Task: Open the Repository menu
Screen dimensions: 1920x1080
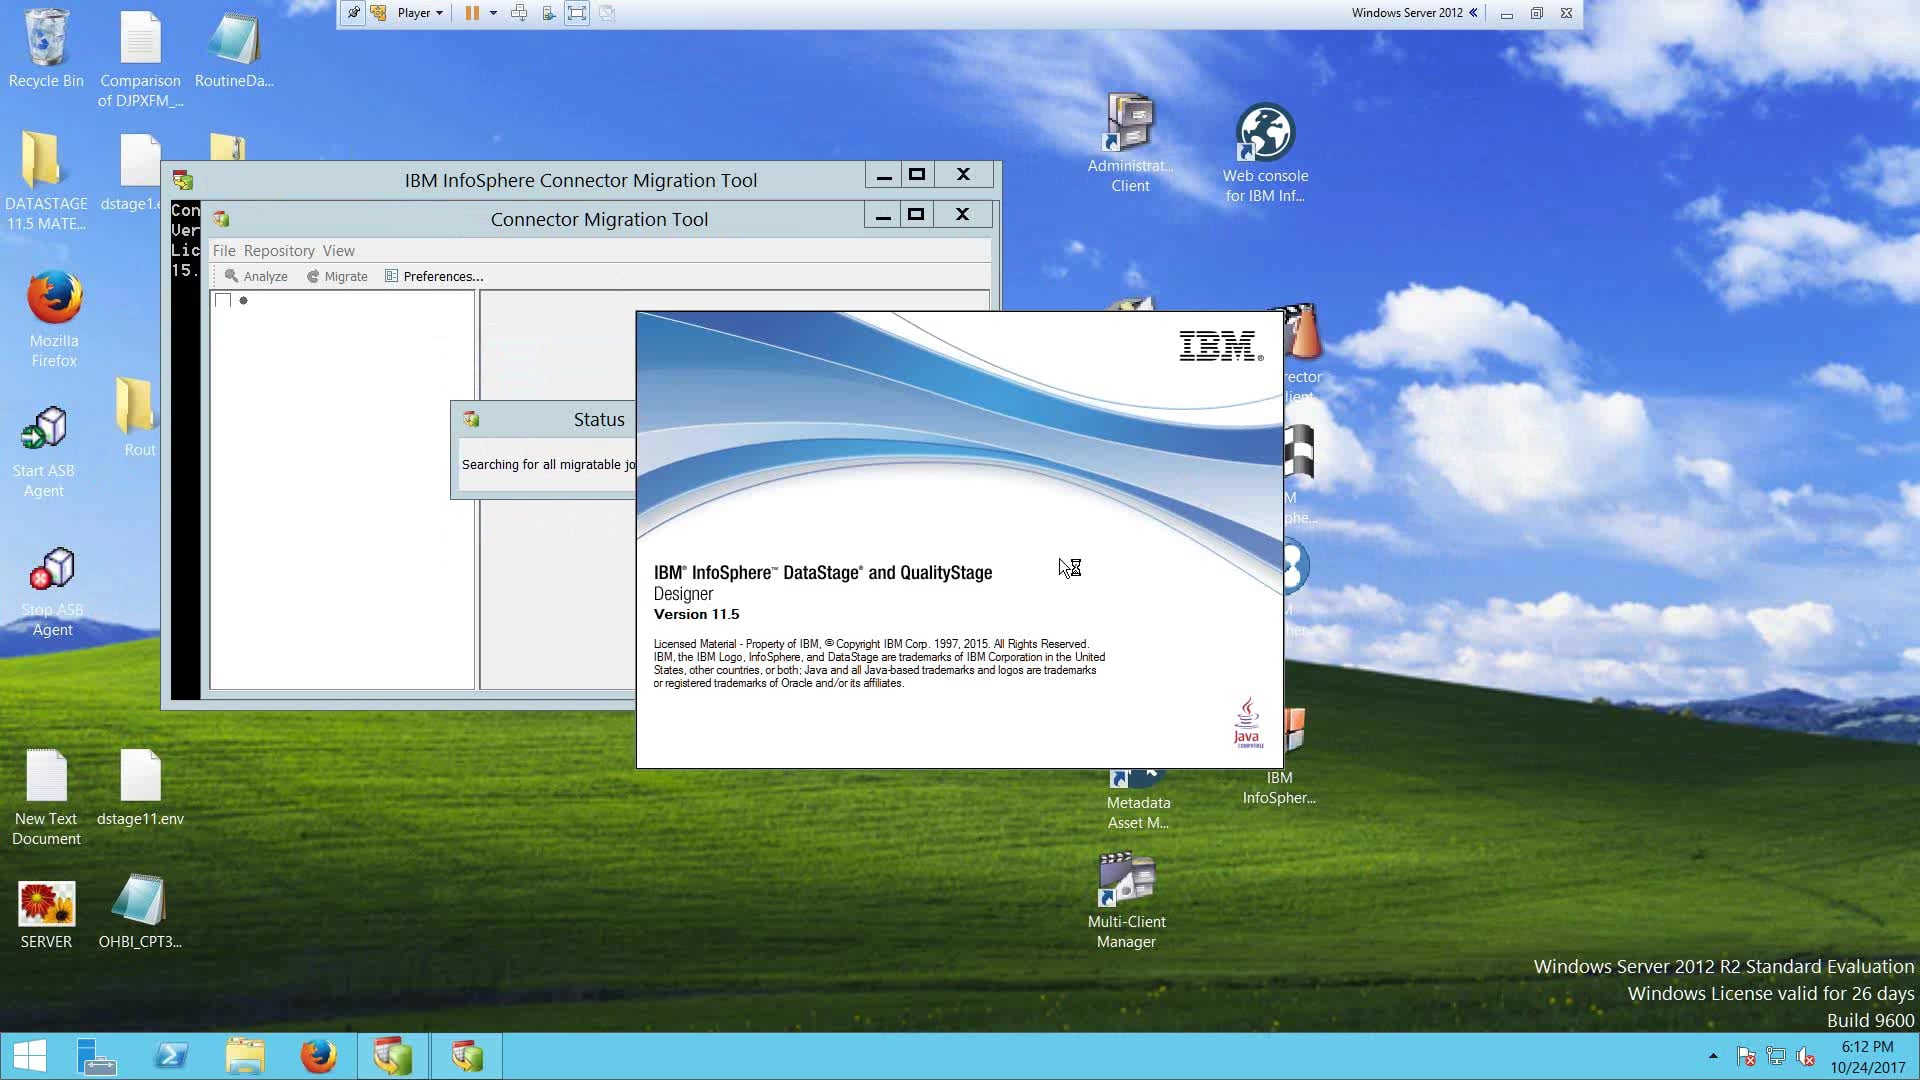Action: pos(279,251)
